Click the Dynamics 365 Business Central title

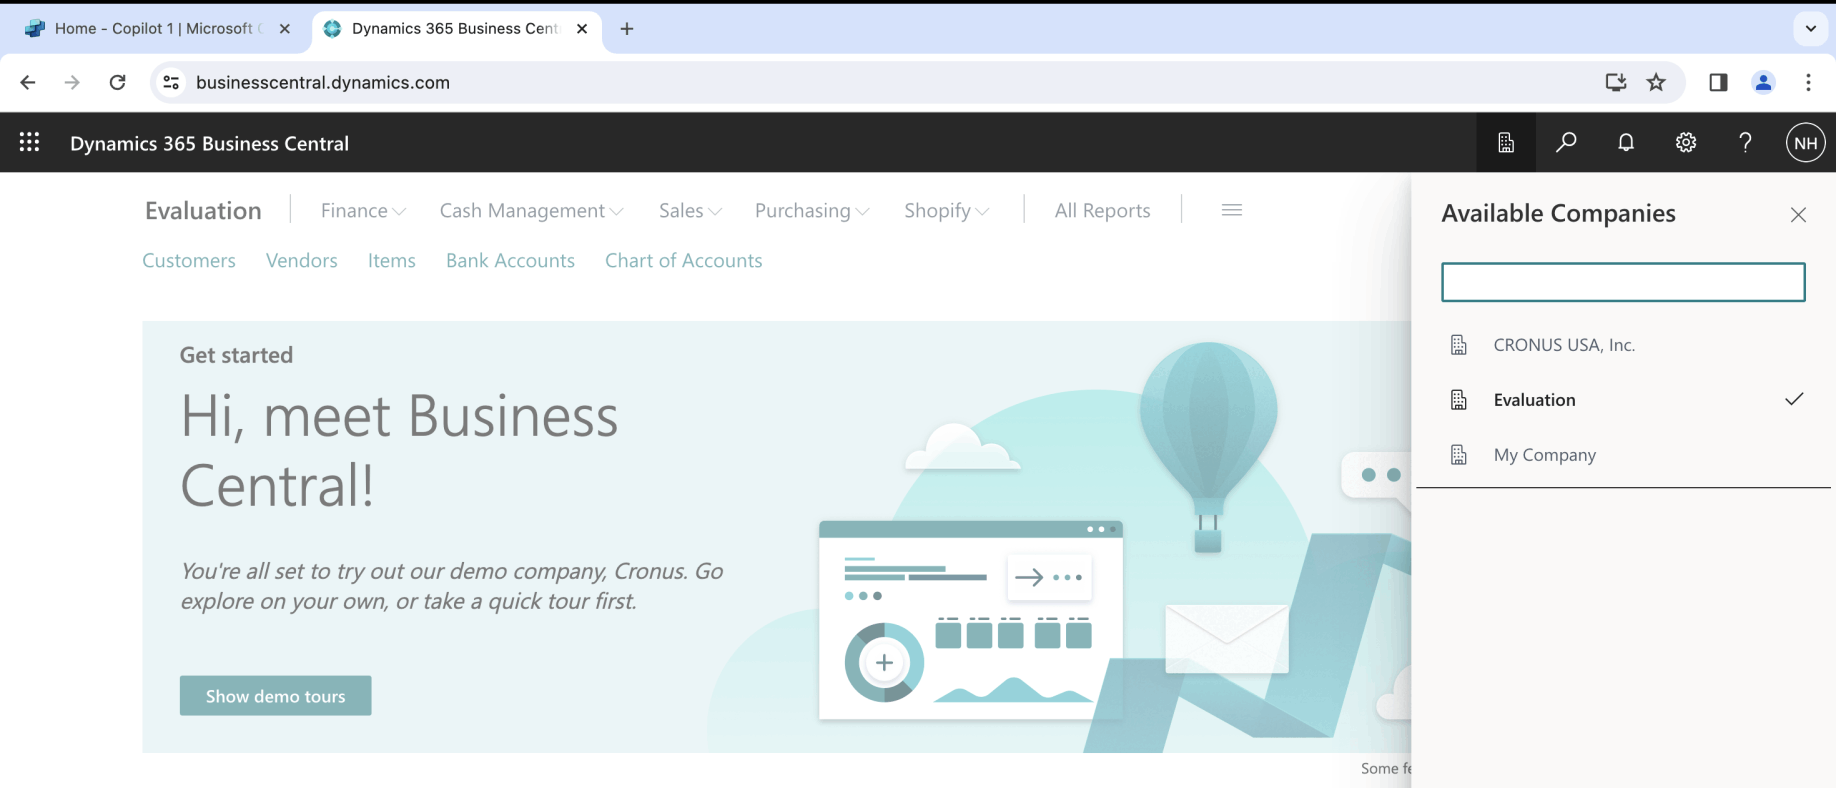click(x=210, y=143)
